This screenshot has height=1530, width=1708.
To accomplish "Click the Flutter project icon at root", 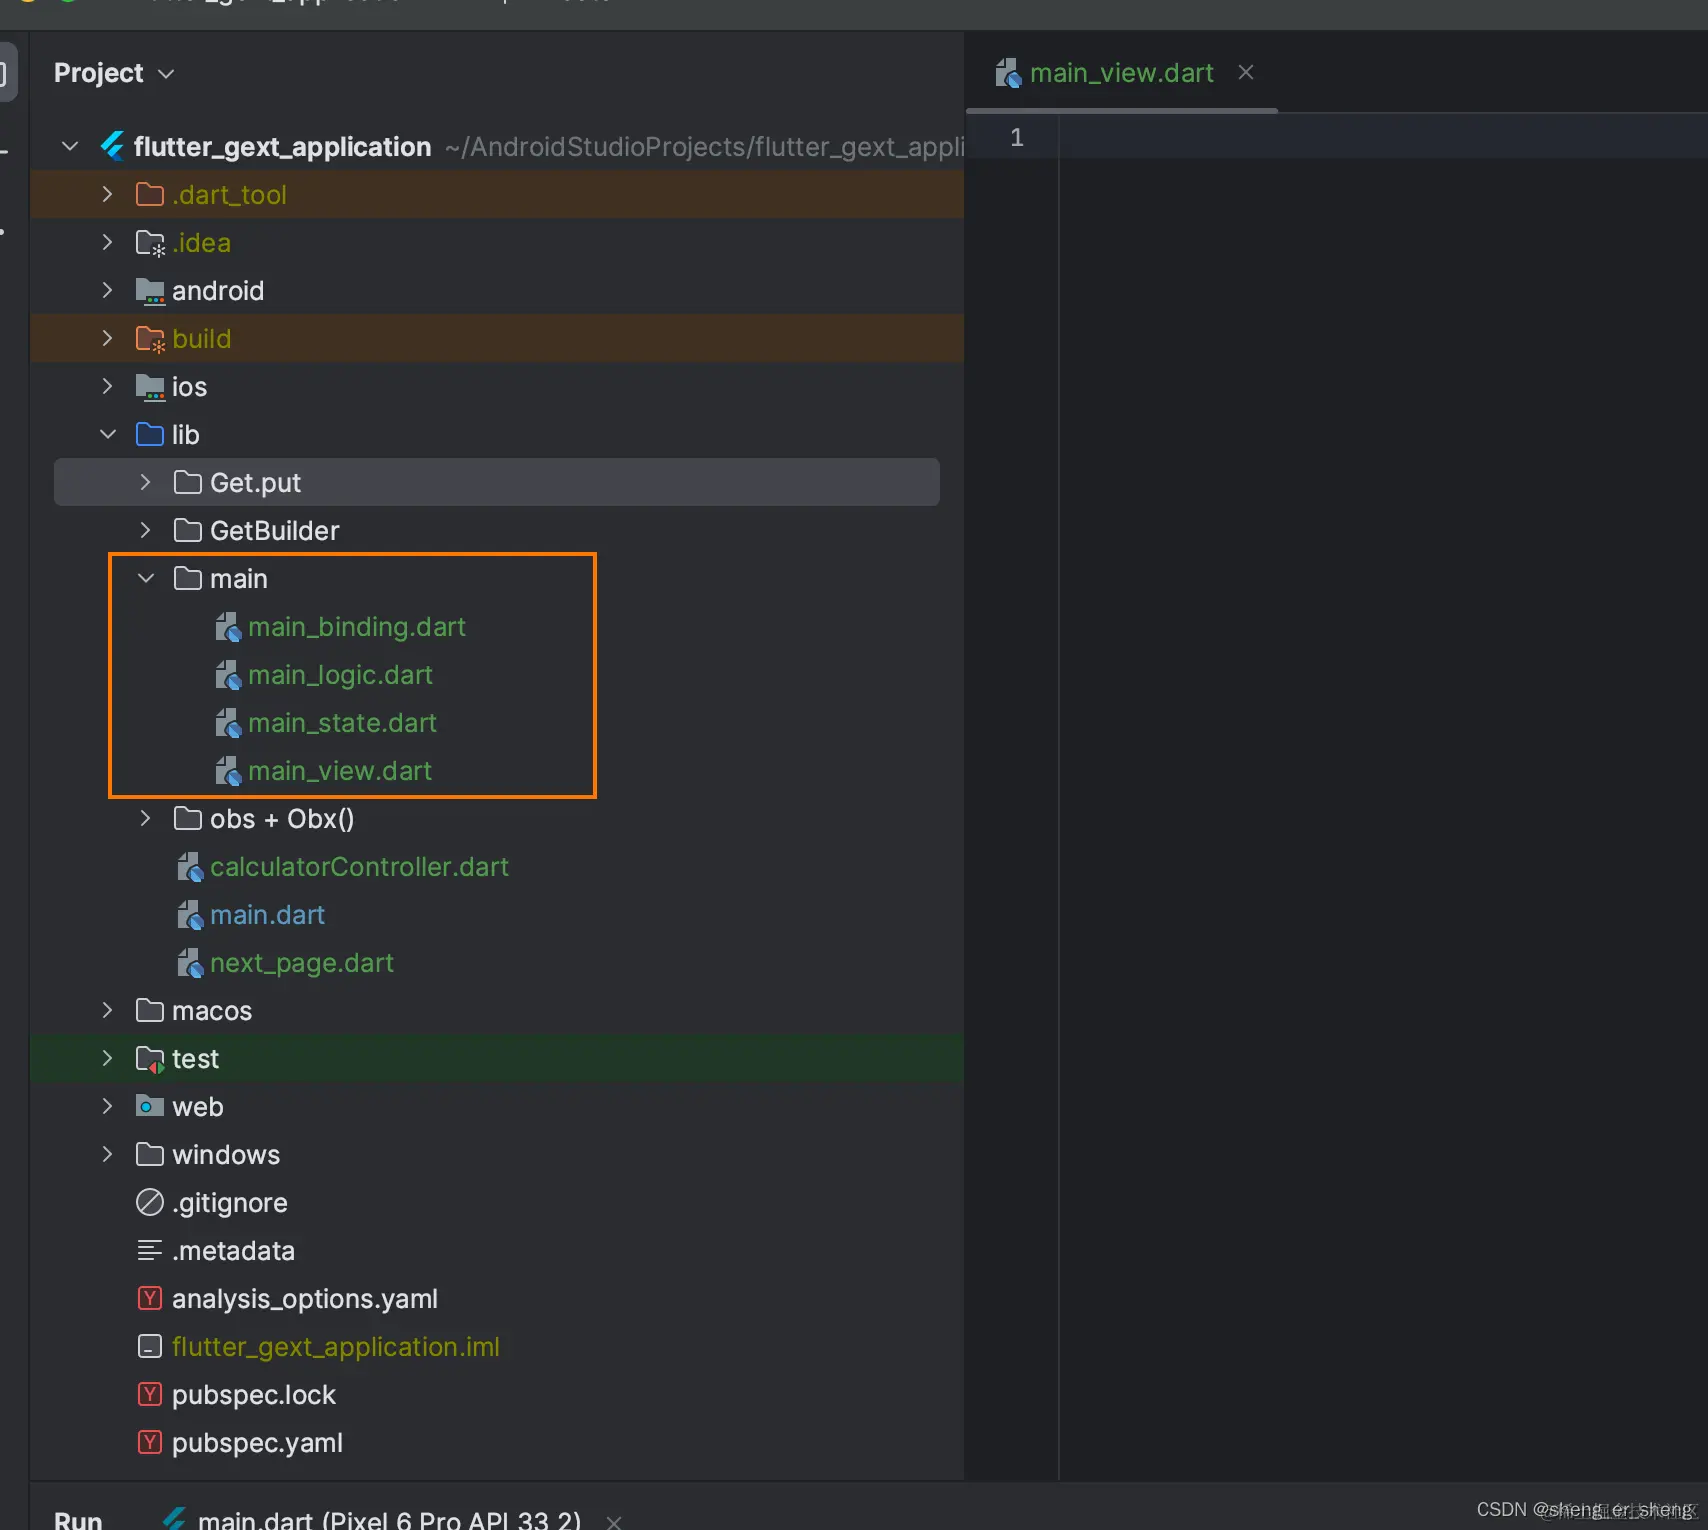I will click(112, 146).
